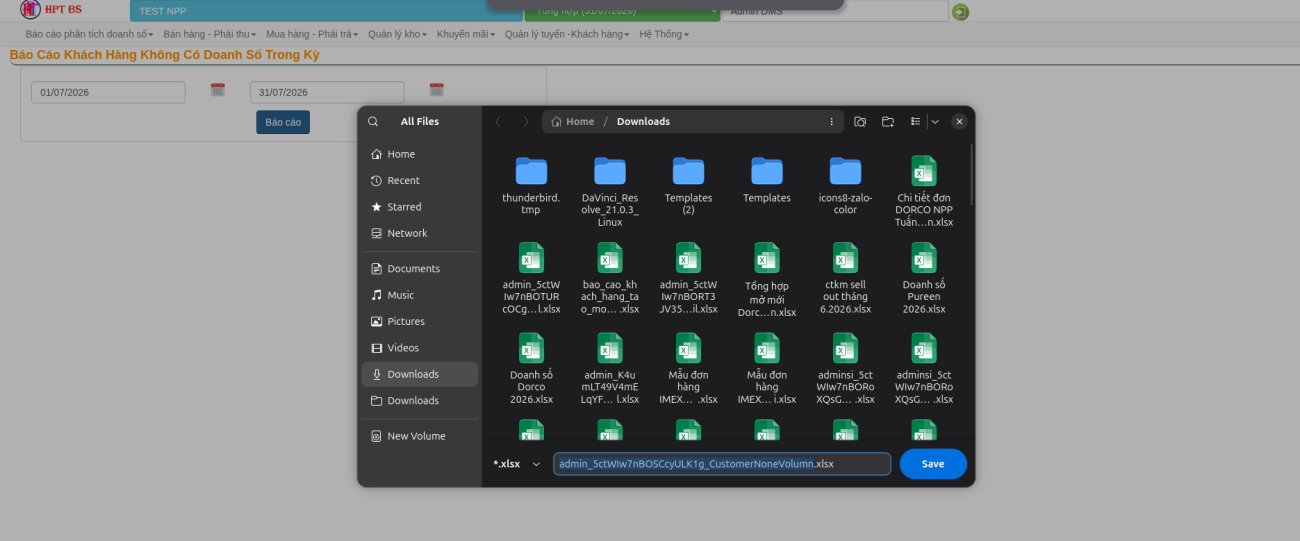The width and height of the screenshot is (1300, 541).
Task: Open New Volume in the sidebar
Action: [419, 436]
